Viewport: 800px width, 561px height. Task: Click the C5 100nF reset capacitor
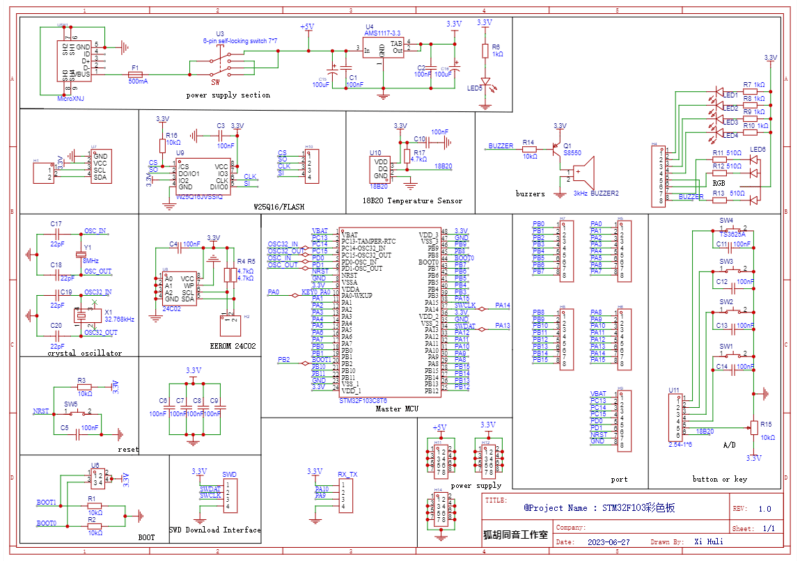click(78, 435)
